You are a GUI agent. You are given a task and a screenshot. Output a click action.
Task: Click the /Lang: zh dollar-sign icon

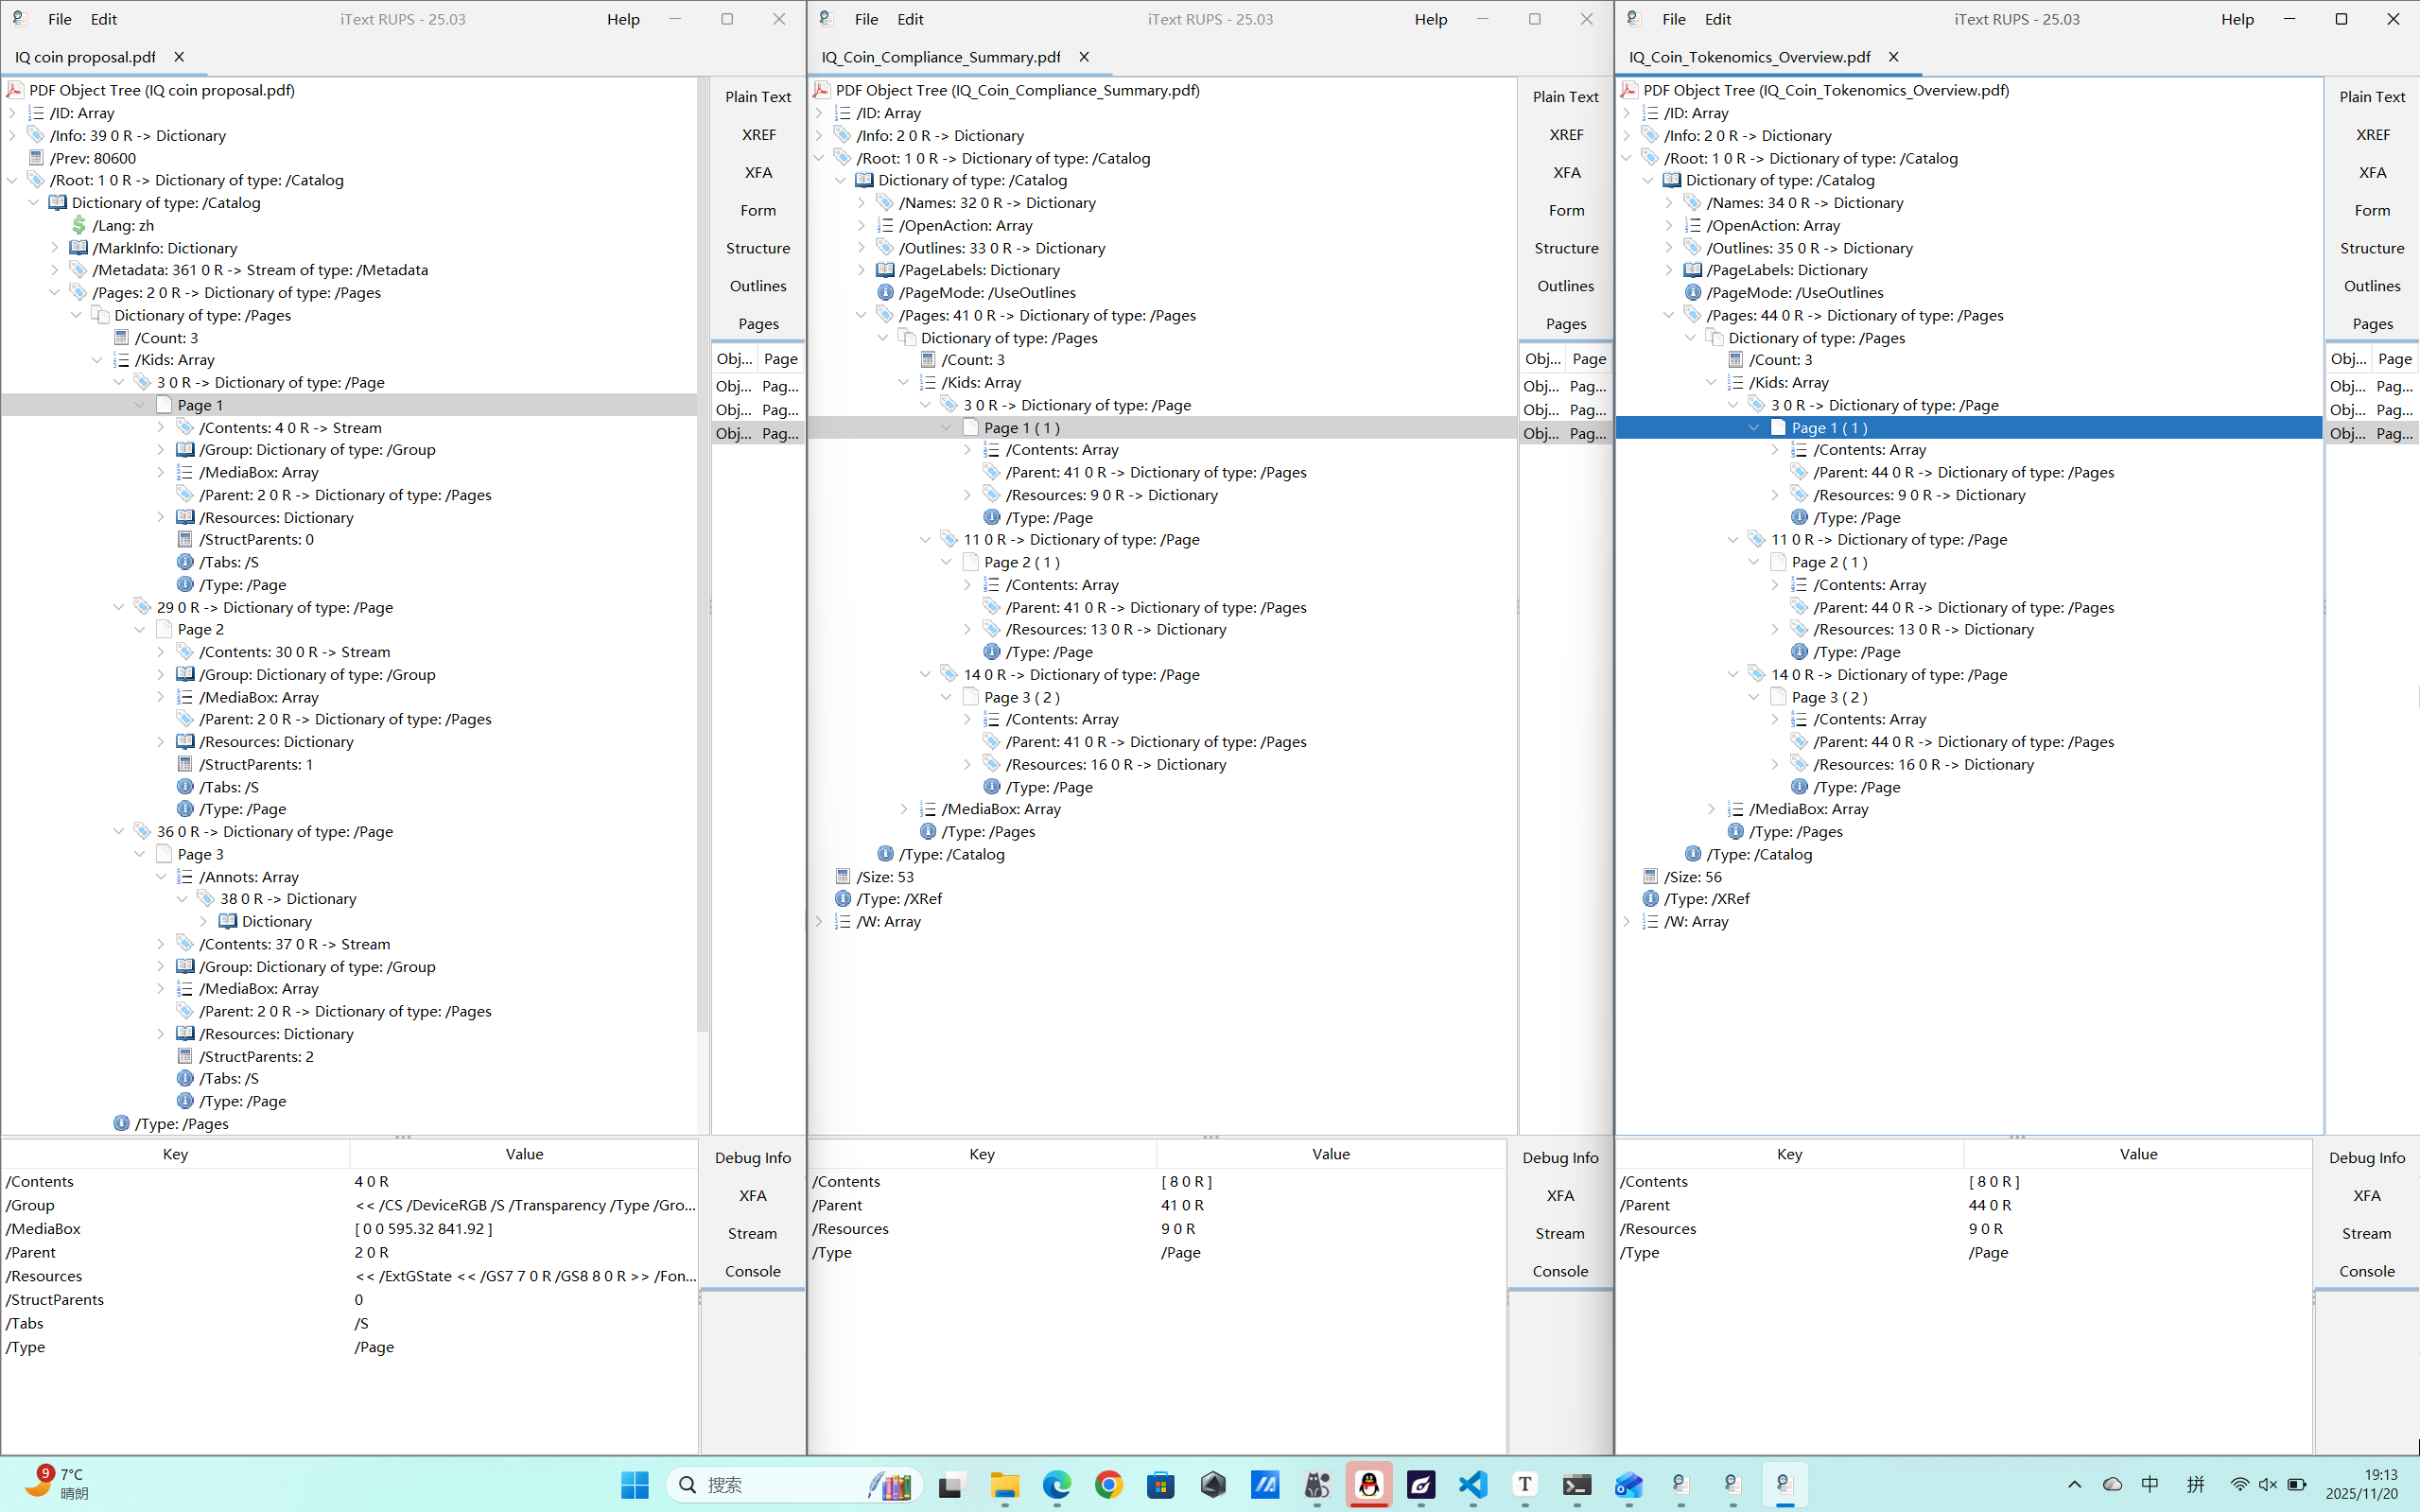pyautogui.click(x=79, y=225)
